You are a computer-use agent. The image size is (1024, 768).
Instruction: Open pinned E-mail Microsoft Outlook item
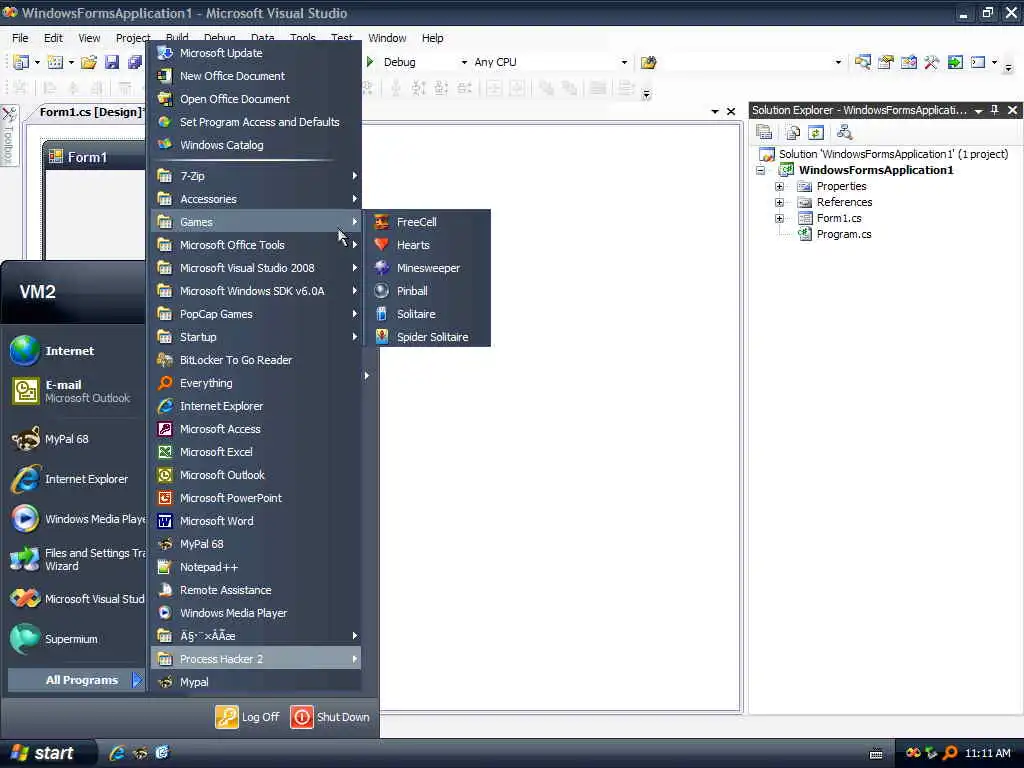pos(75,391)
